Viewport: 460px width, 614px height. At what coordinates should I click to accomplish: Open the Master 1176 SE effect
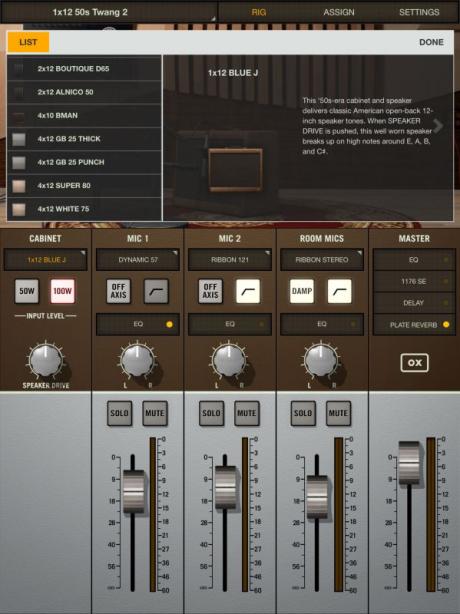[x=414, y=281]
